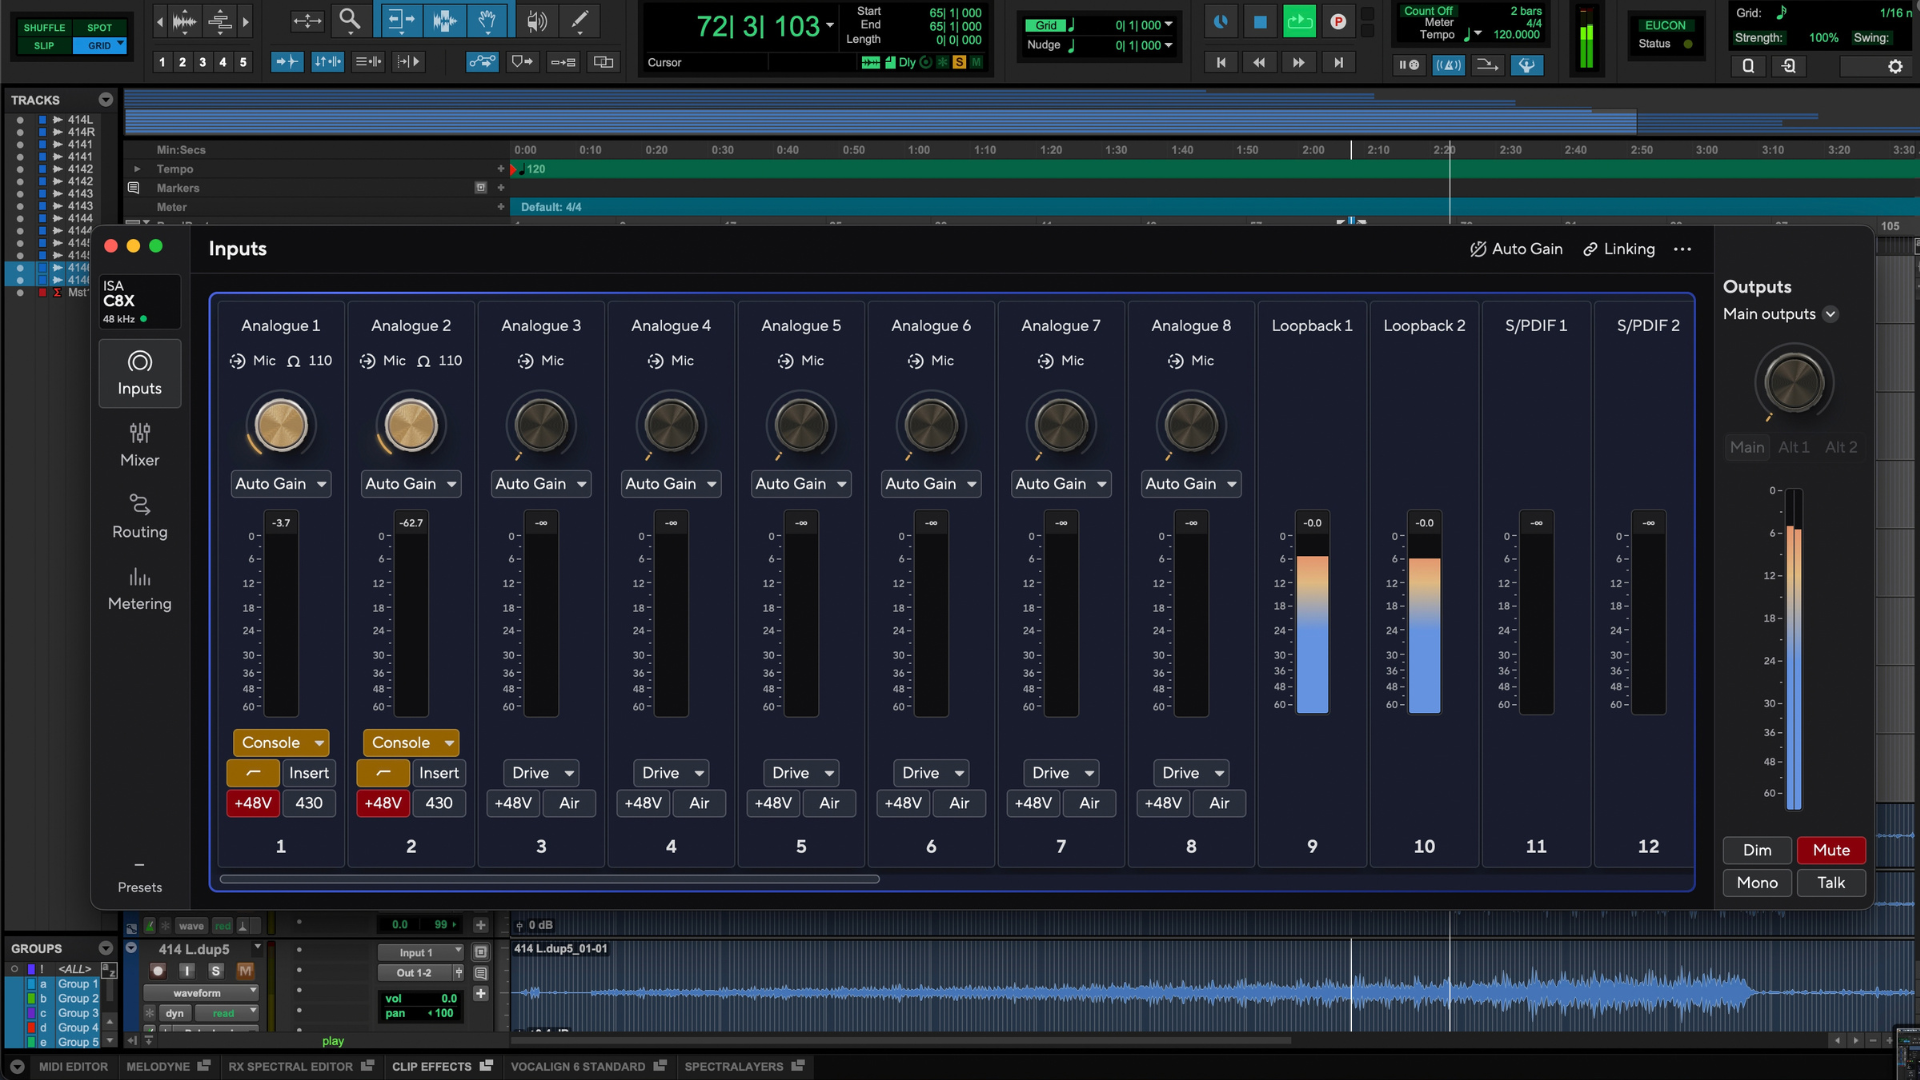Click the horizontal scrollbar under input channels

549,879
